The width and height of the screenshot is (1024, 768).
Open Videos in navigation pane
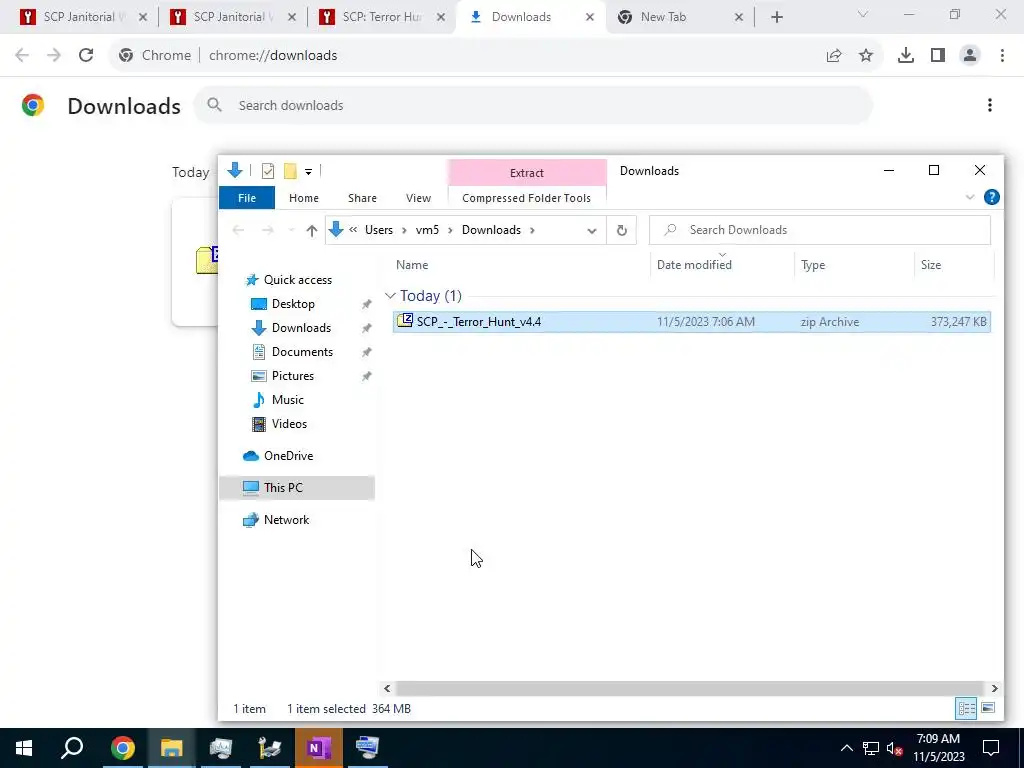pos(289,424)
